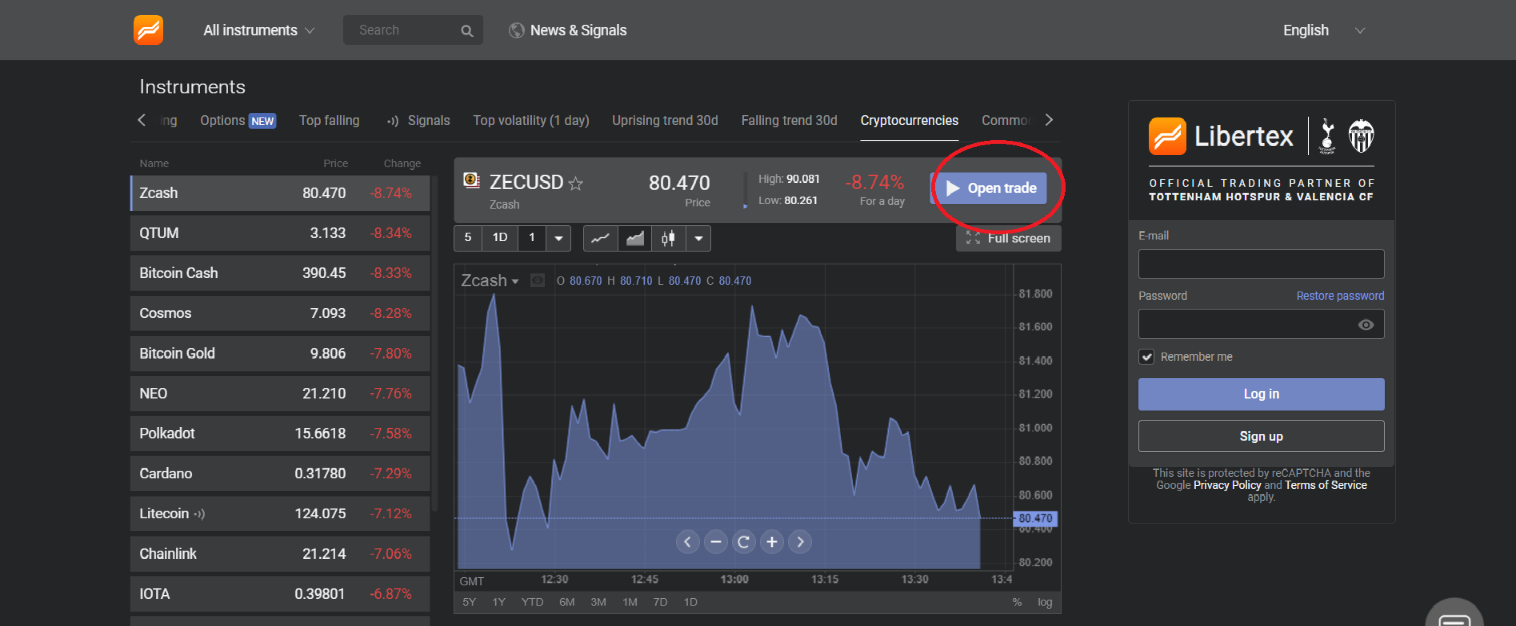The image size is (1516, 626).
Task: Star ZECUSD as a favorite instrument
Action: 575,182
